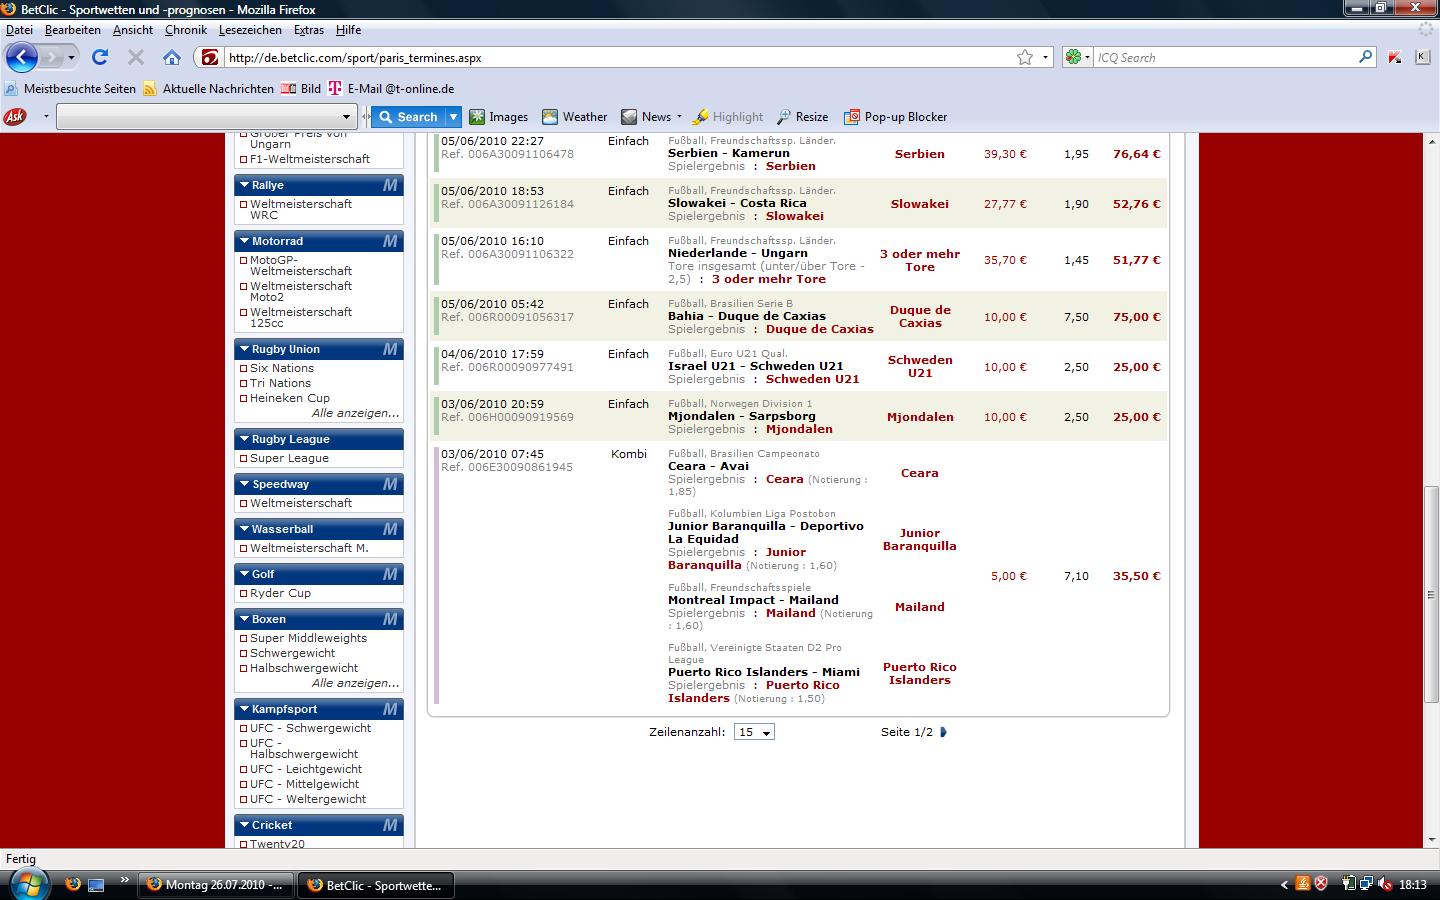This screenshot has width=1440, height=900.
Task: Open the Chronik menu
Action: click(x=186, y=30)
